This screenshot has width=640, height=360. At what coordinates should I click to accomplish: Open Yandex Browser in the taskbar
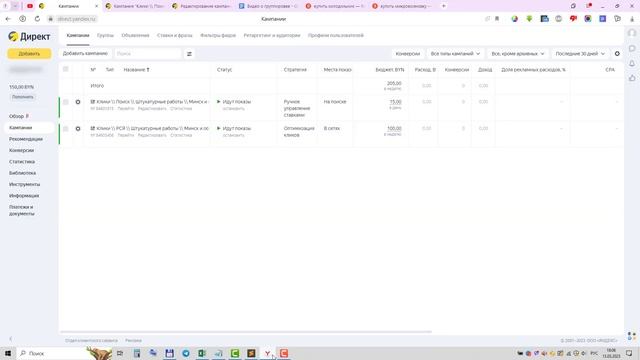click(267, 353)
